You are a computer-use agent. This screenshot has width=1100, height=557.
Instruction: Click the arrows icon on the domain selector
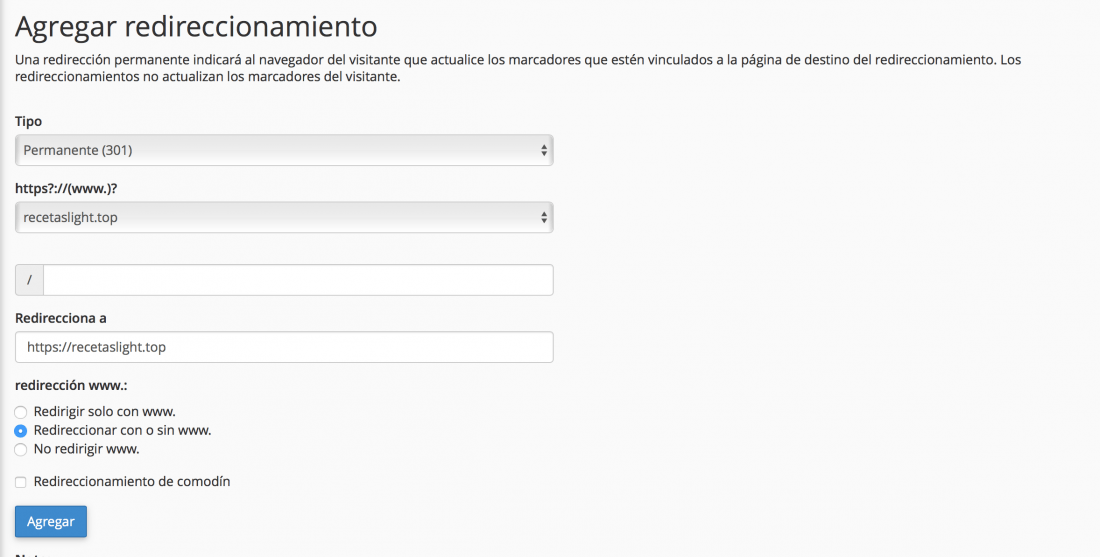click(544, 217)
